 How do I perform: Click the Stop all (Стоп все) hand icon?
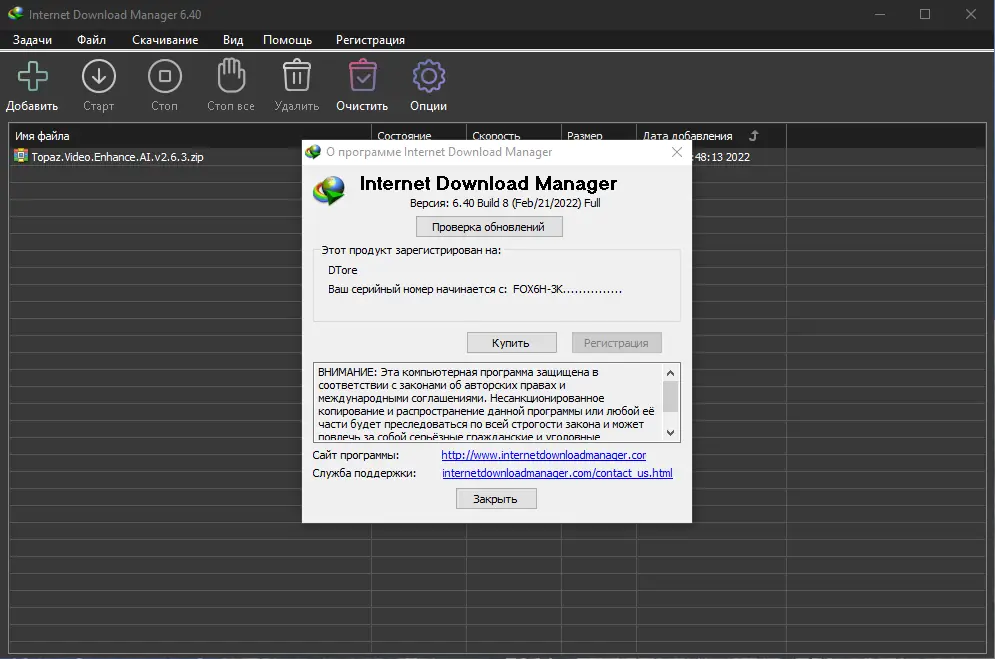point(231,75)
